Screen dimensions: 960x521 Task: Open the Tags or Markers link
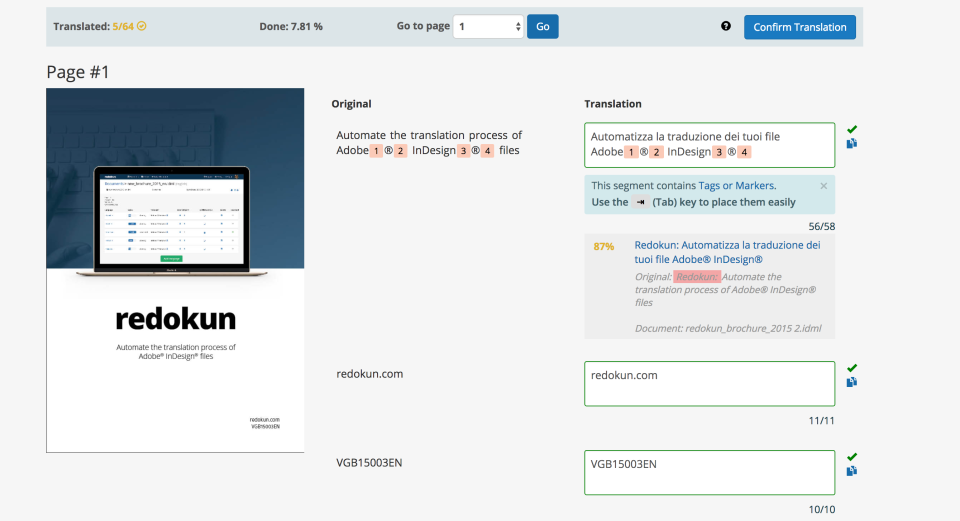tap(737, 186)
